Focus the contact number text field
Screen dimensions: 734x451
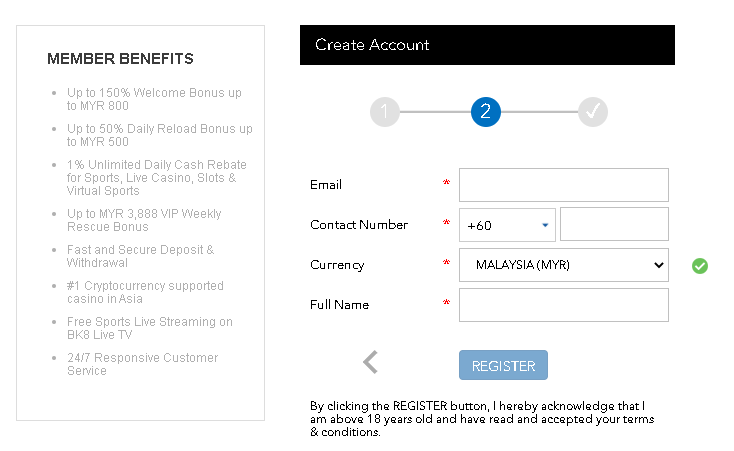pyautogui.click(x=614, y=224)
